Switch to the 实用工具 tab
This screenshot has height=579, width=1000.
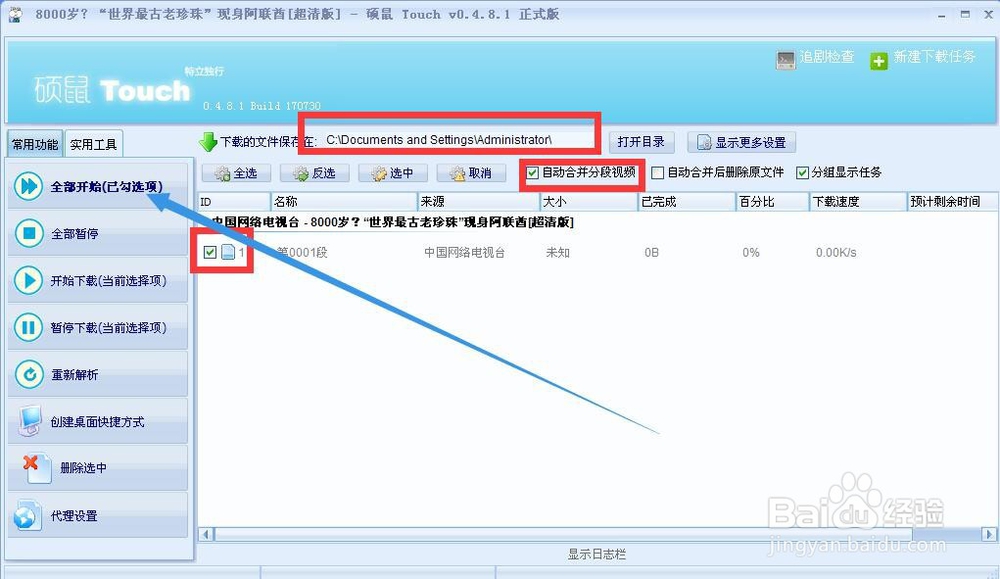click(x=93, y=144)
